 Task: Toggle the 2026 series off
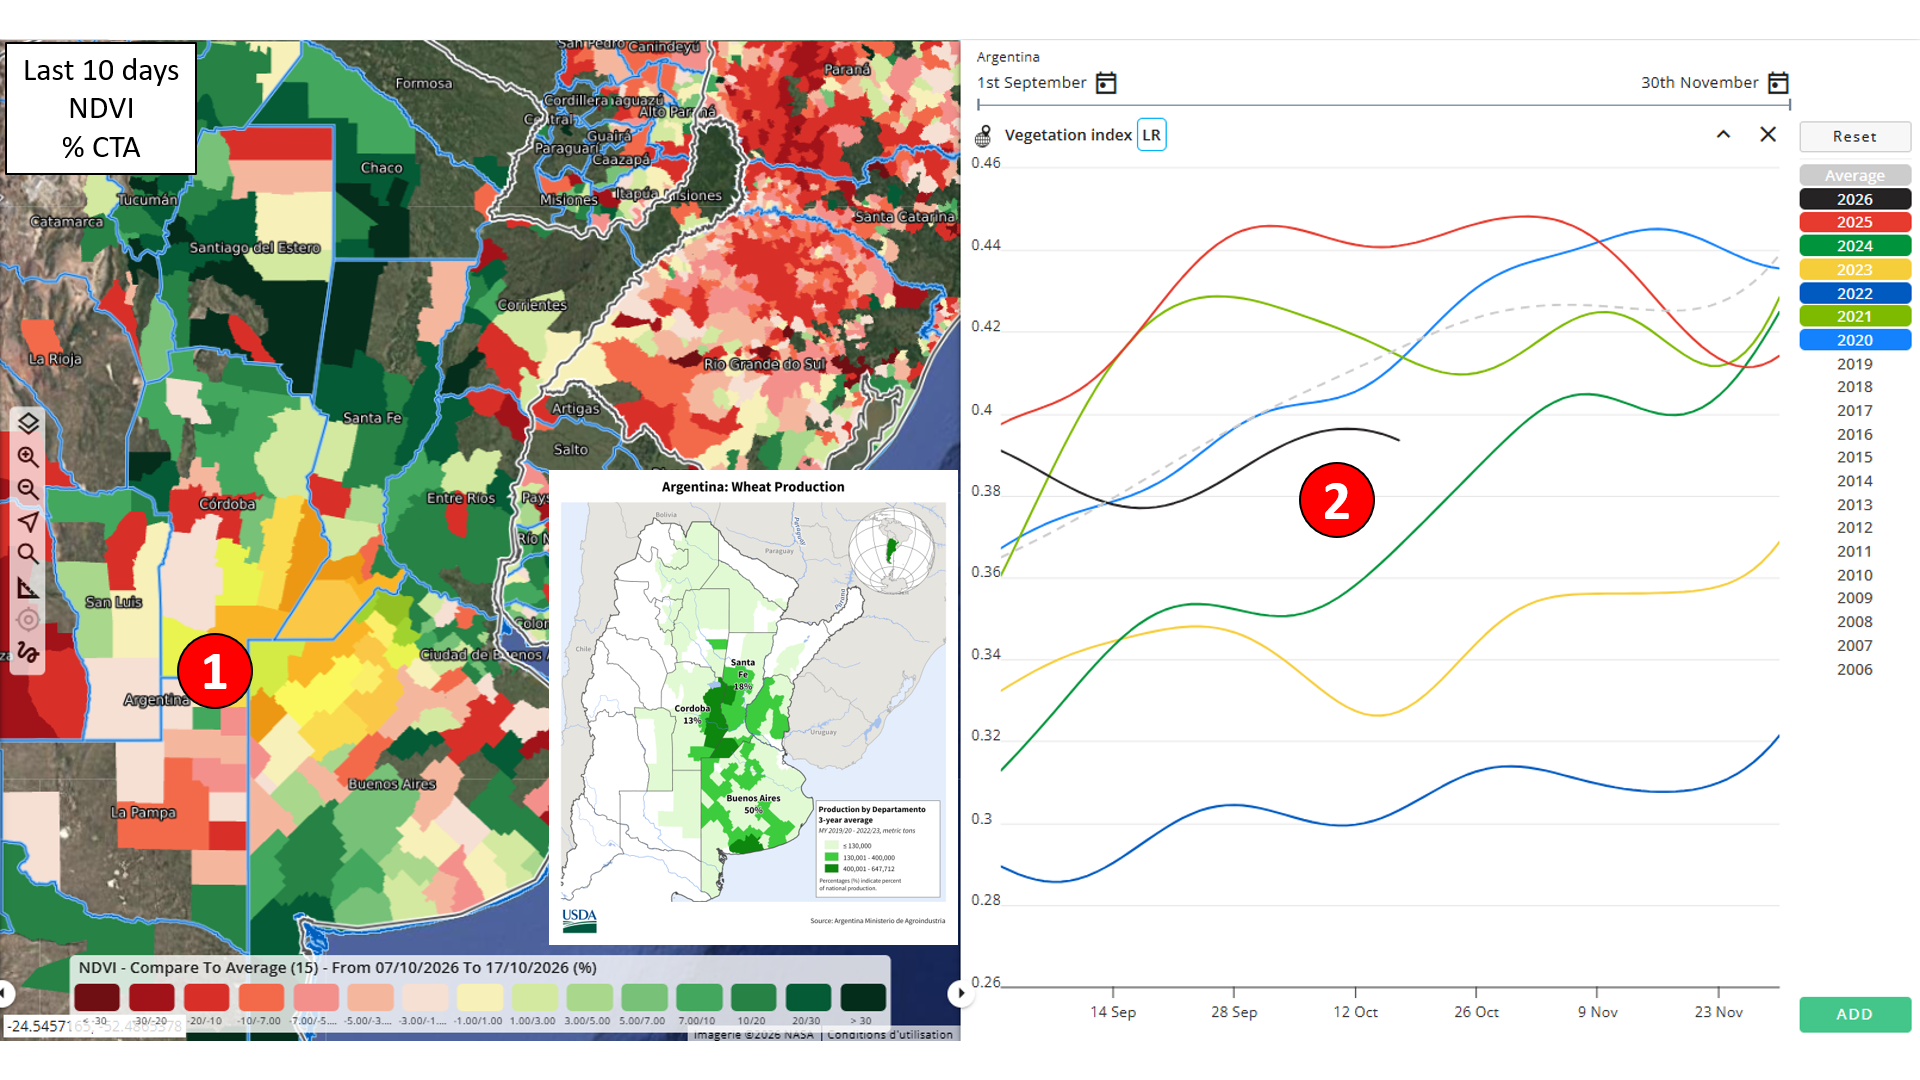(x=1855, y=199)
